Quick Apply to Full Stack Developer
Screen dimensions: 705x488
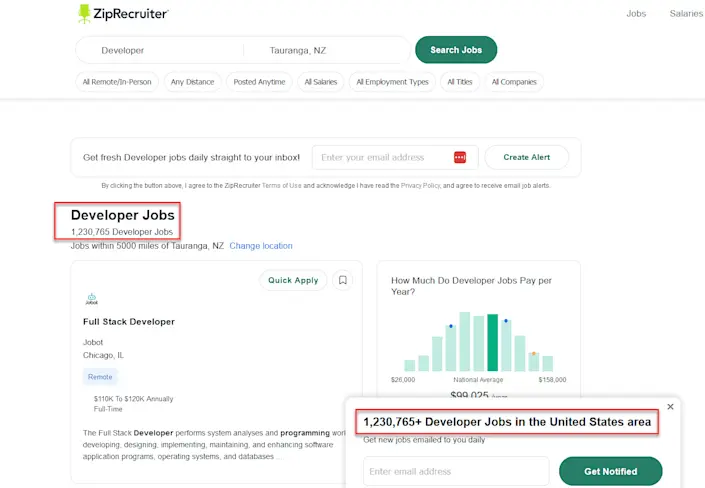293,280
